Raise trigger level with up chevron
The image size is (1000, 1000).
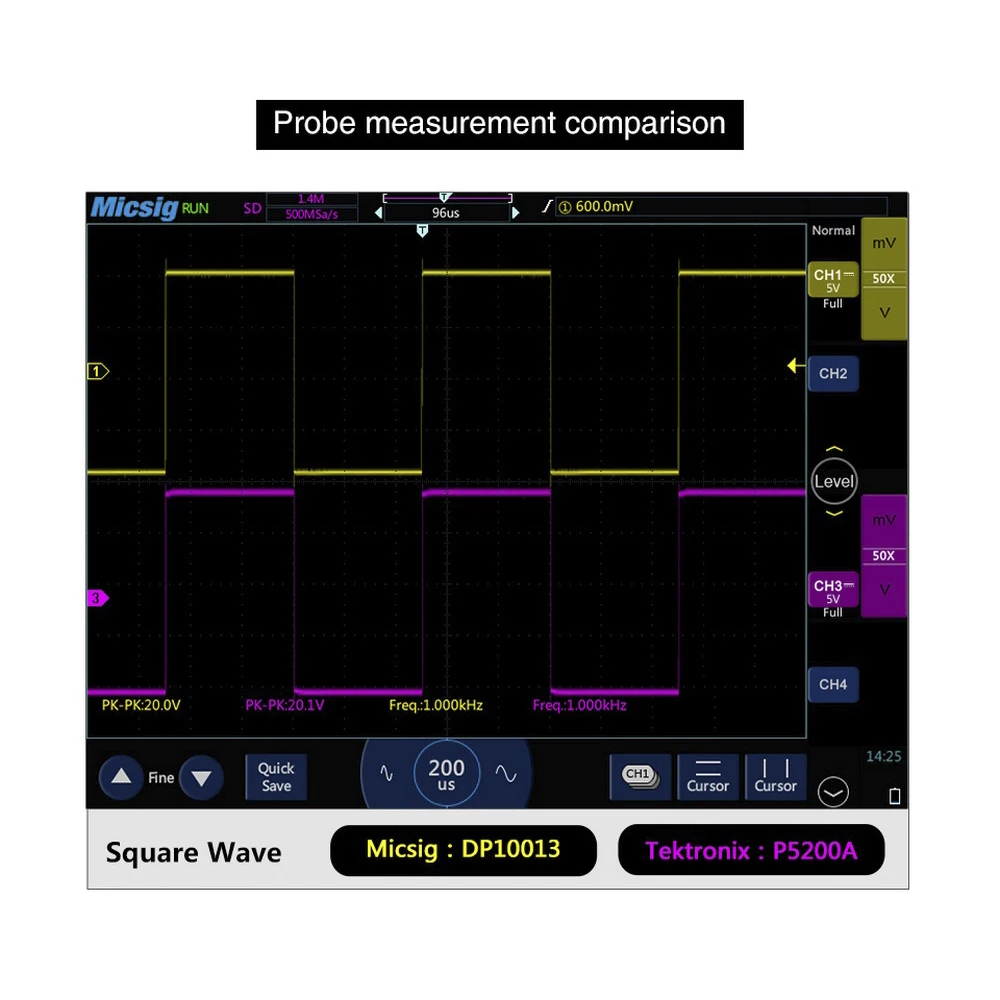834,449
